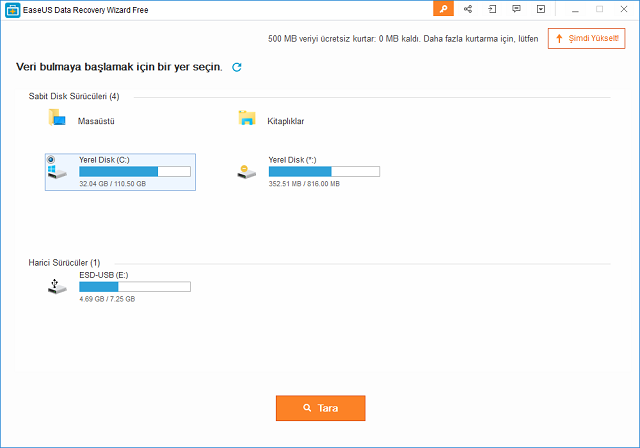The width and height of the screenshot is (640, 448).
Task: Open the share icon in title bar
Action: coord(468,9)
